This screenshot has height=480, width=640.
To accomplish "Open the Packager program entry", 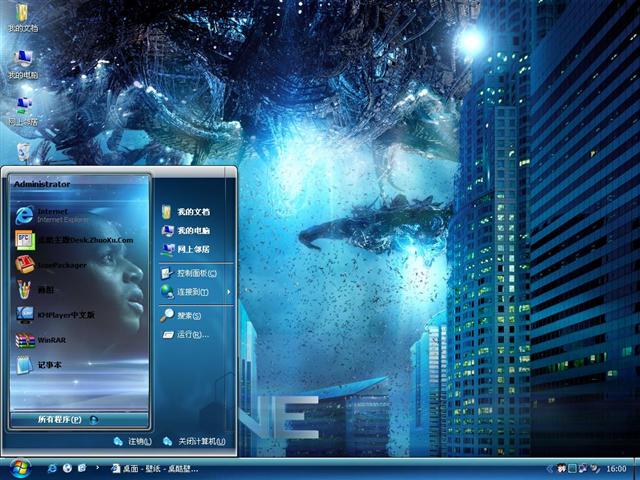I will pyautogui.click(x=51, y=265).
